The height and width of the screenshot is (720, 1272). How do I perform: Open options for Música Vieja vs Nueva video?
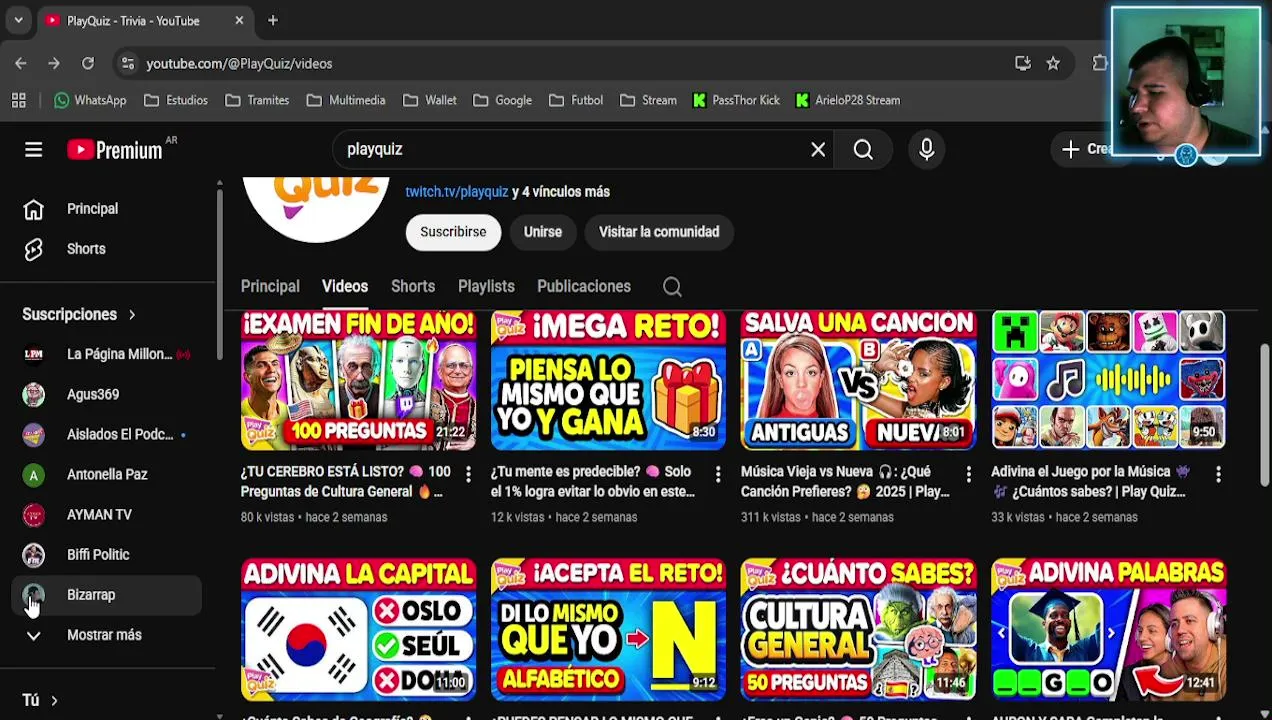pos(968,475)
